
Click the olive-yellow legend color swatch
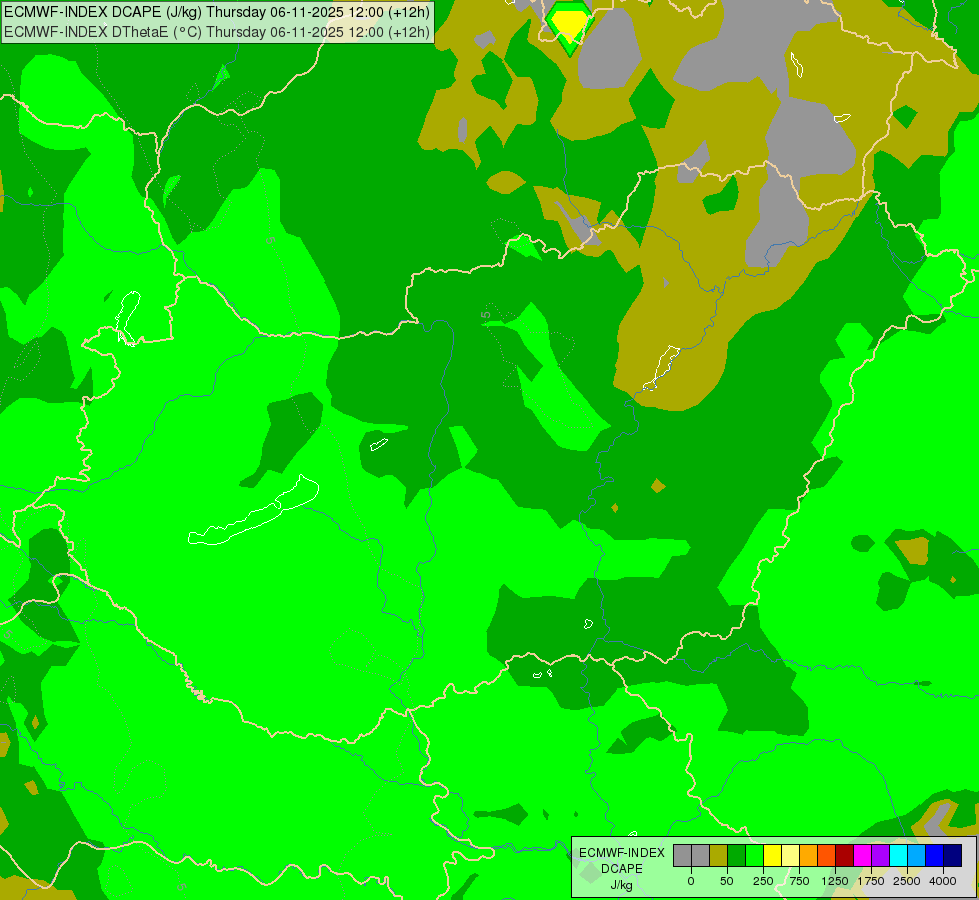click(718, 856)
